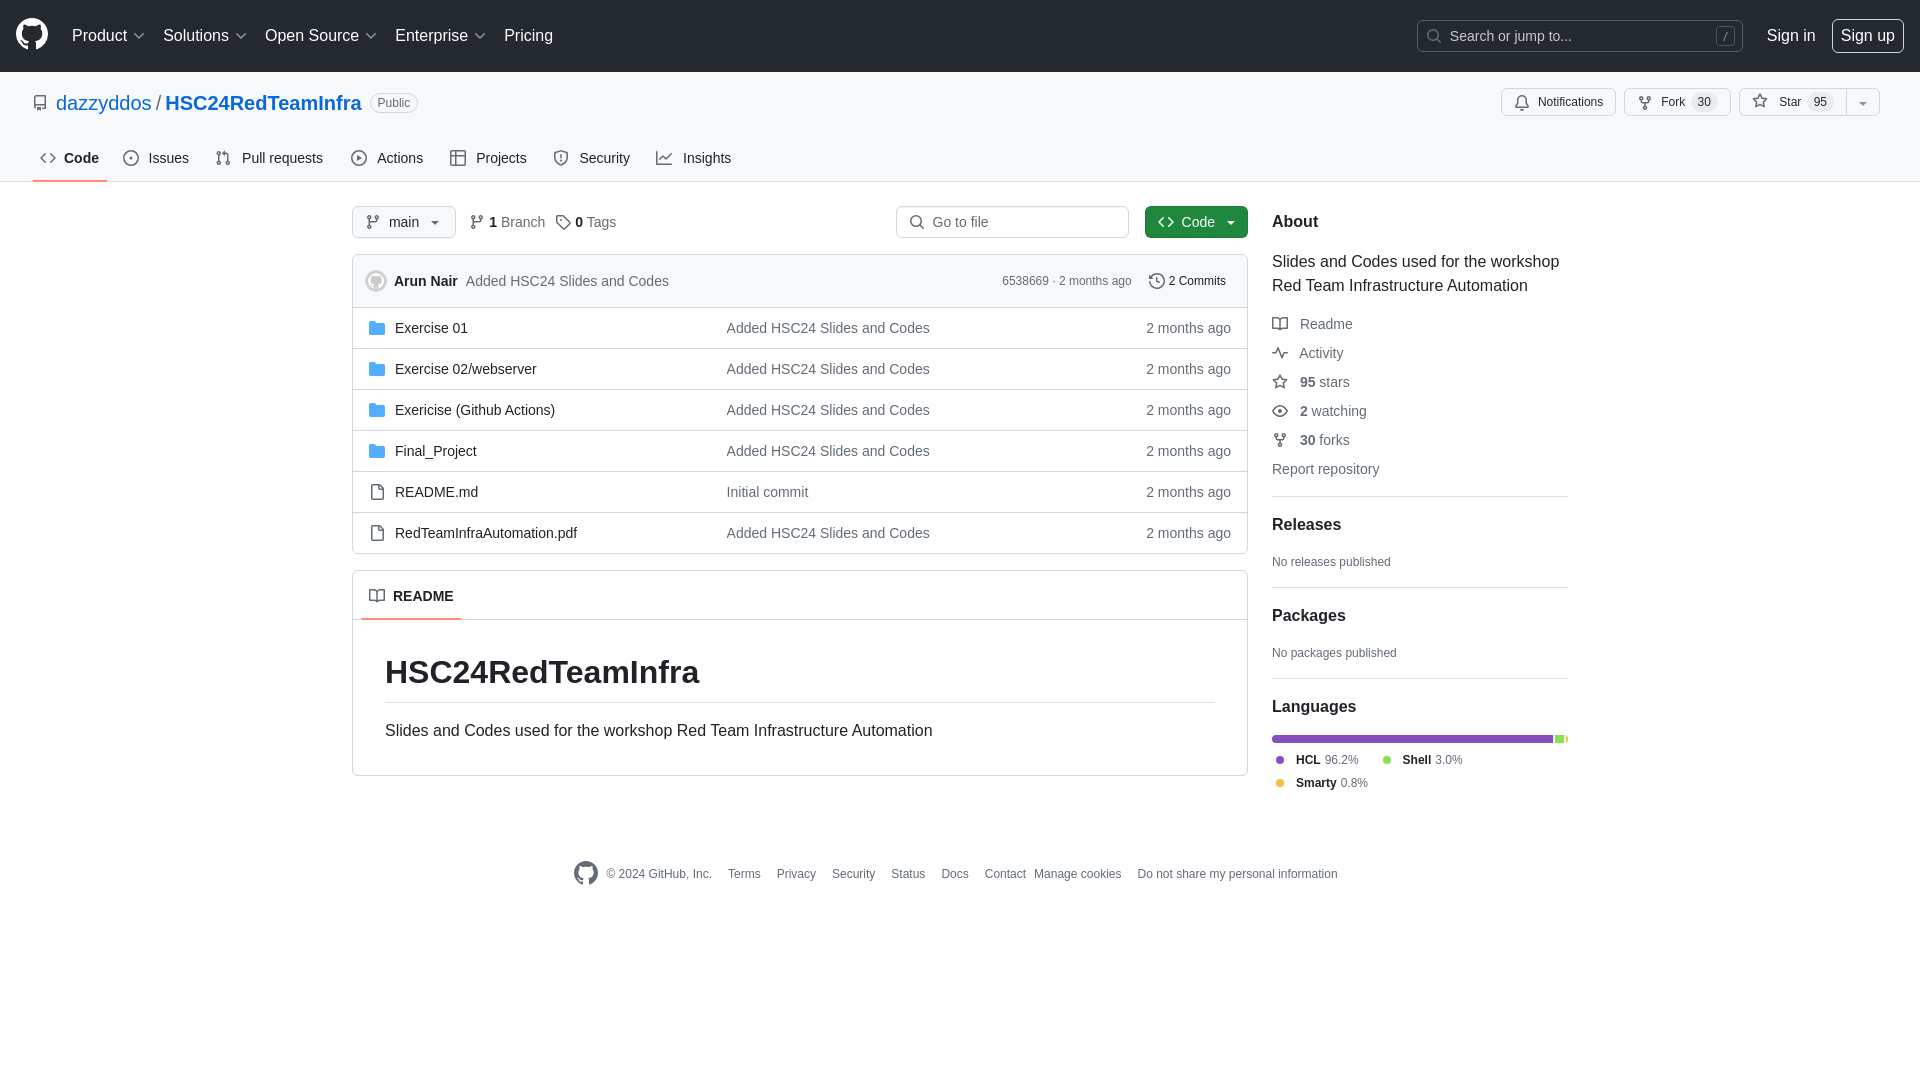Click the book icon in README tab

(x=377, y=596)
